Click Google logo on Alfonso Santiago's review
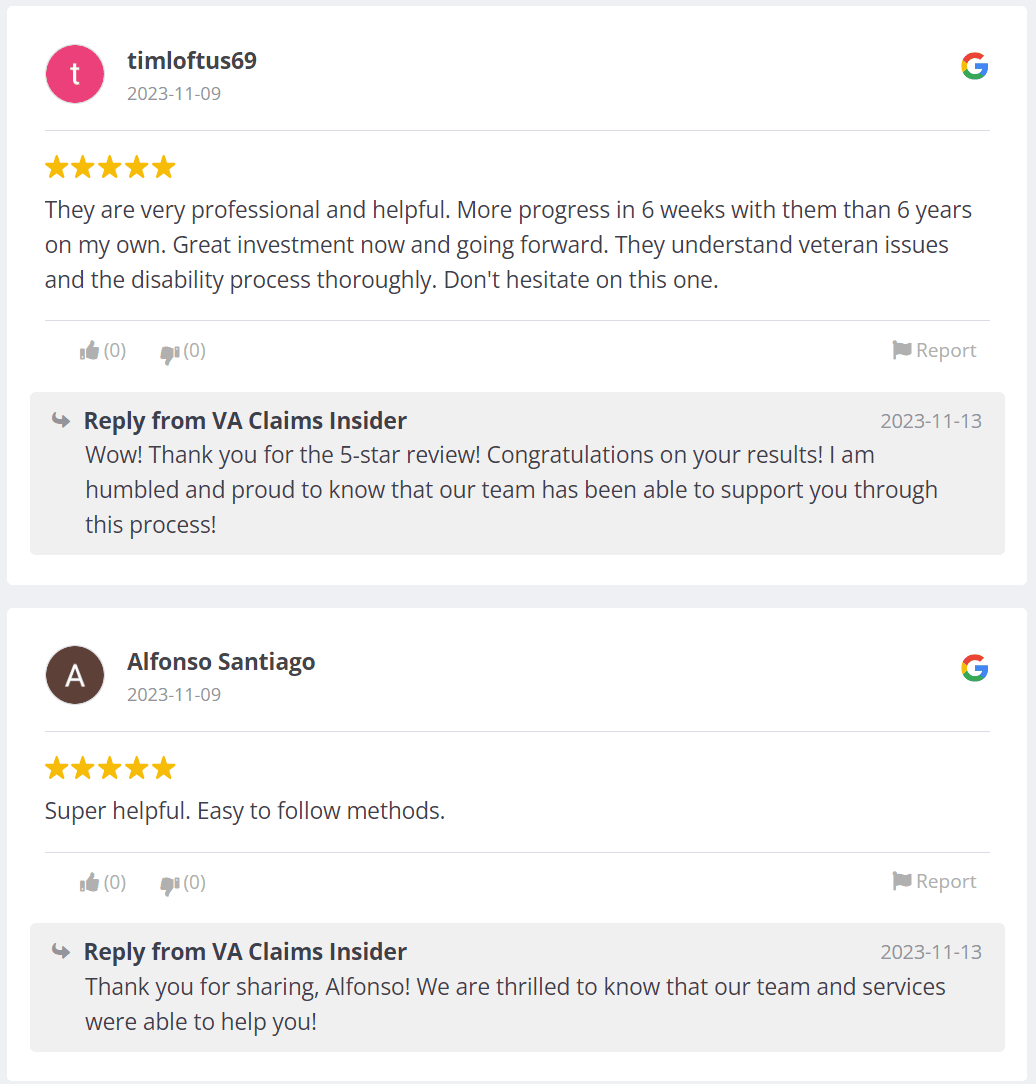1036x1084 pixels. point(974,668)
